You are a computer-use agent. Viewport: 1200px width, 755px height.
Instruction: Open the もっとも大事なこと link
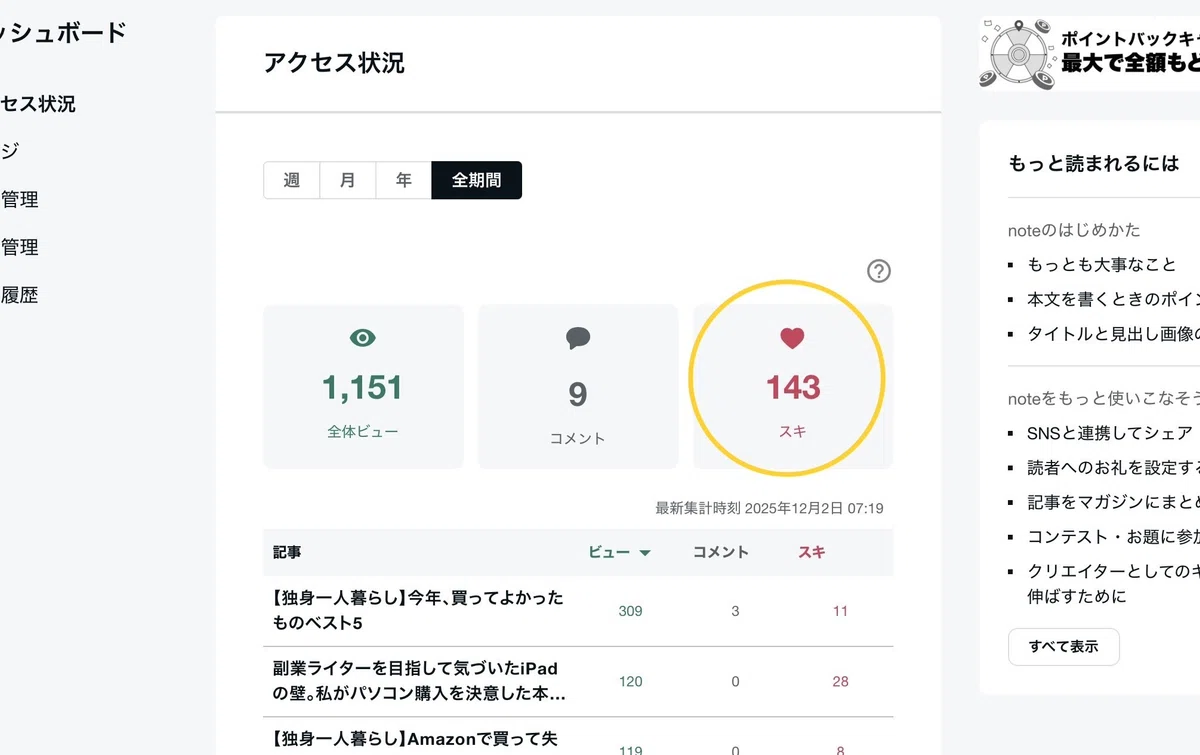(x=1088, y=265)
